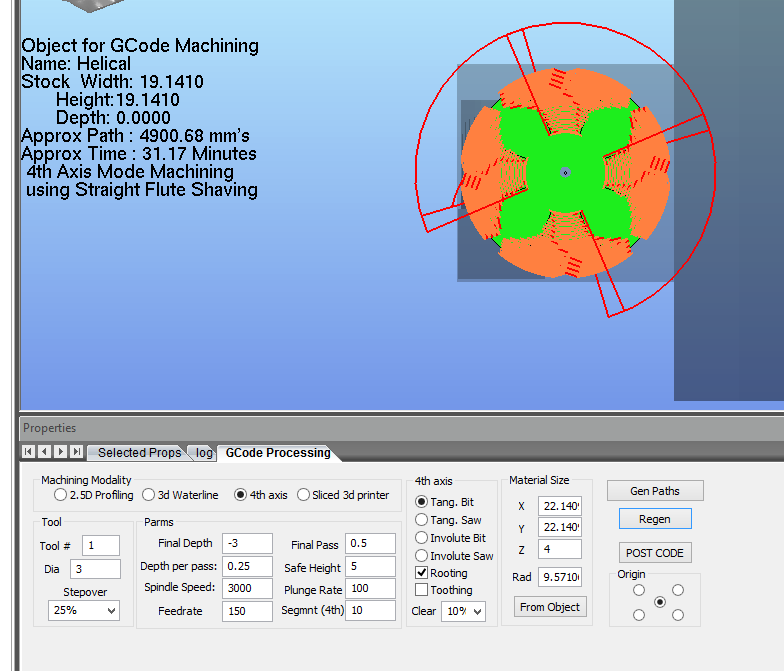Click the Final Pass field
Viewport: 784px width, 671px height.
click(x=370, y=544)
